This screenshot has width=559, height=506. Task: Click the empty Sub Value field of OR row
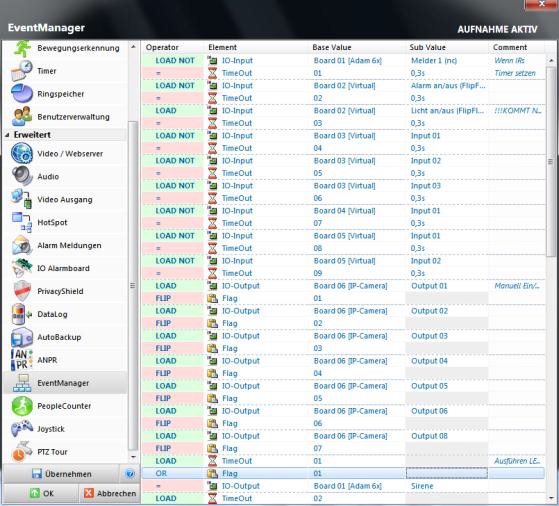[x=447, y=473]
